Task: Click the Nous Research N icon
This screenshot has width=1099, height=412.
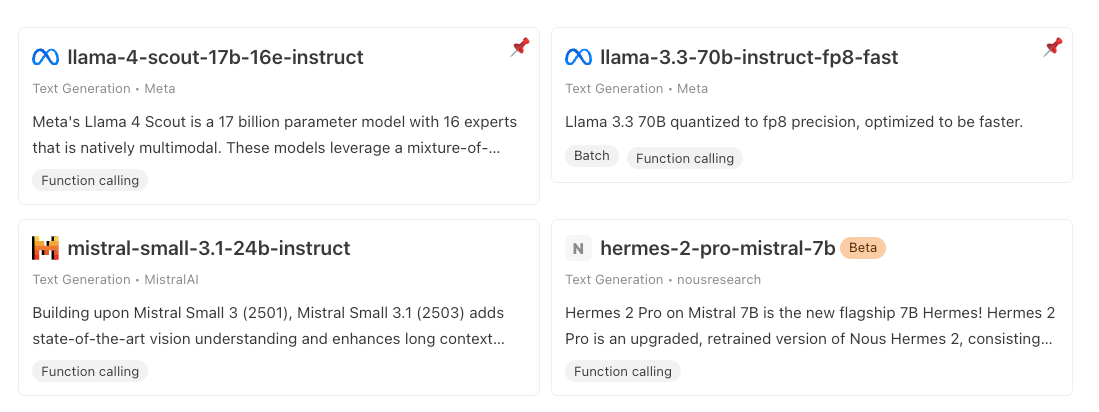Action: click(x=578, y=248)
